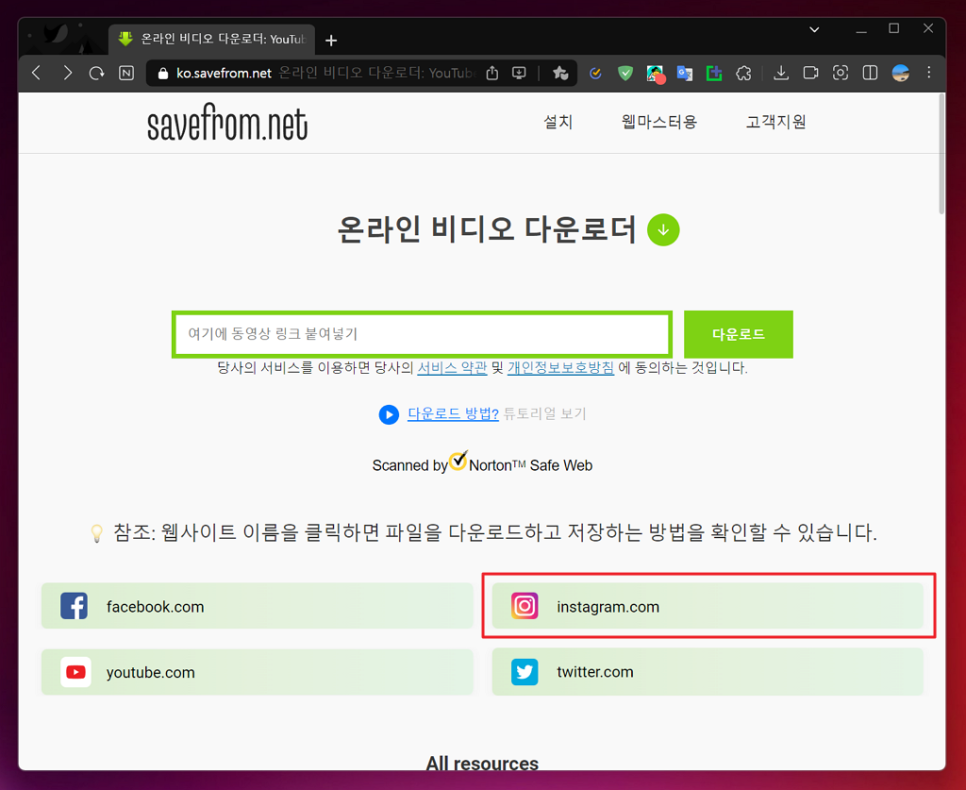Open the 고객지원 menu item
Image resolution: width=966 pixels, height=790 pixels.
coord(776,122)
